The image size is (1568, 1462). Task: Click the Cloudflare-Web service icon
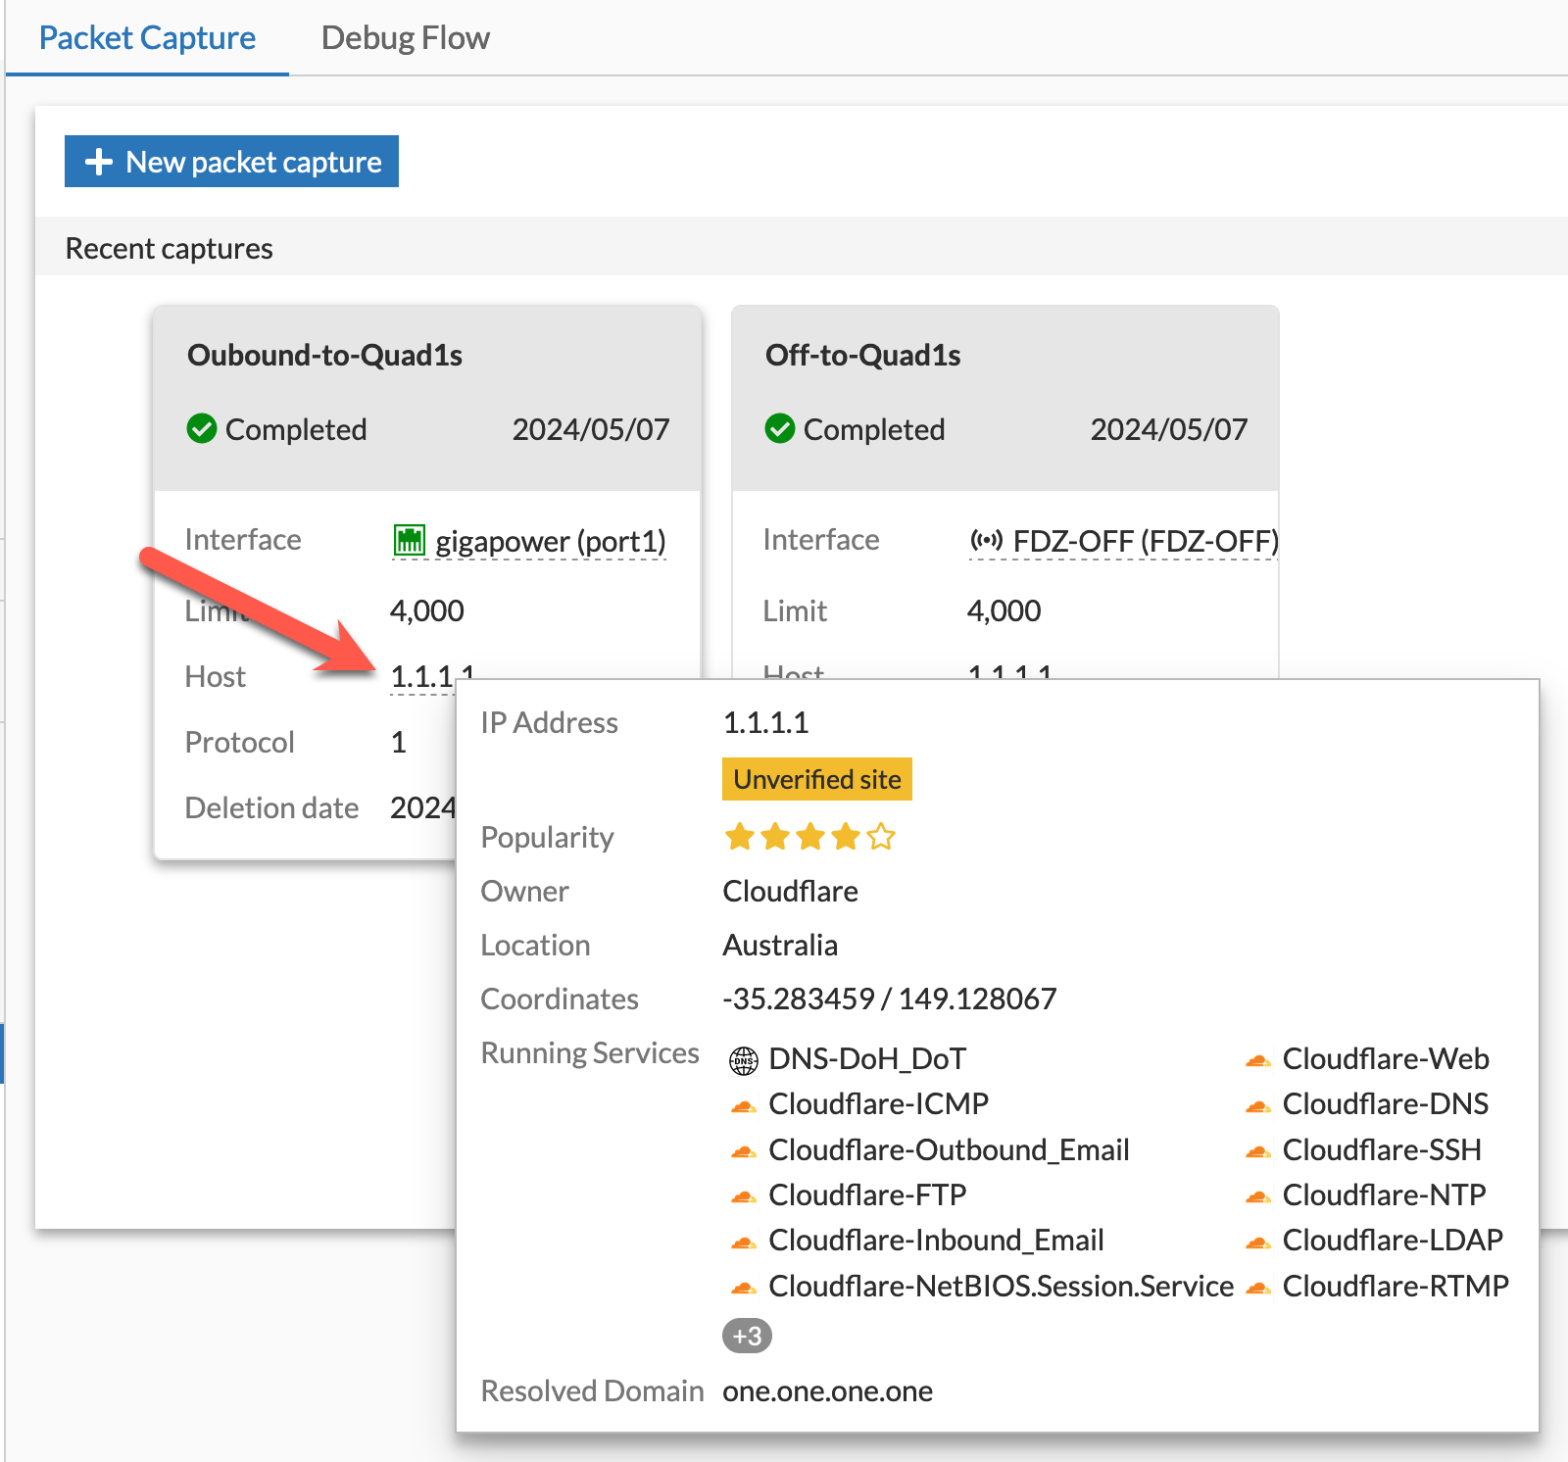pos(1258,1061)
